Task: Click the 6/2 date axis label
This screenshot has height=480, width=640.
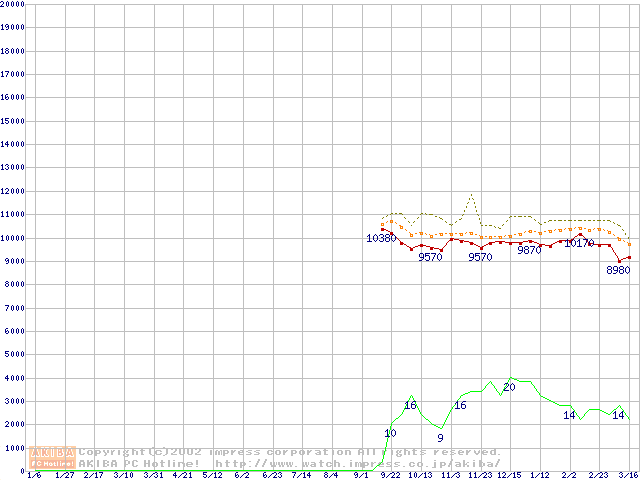Action: [242, 476]
